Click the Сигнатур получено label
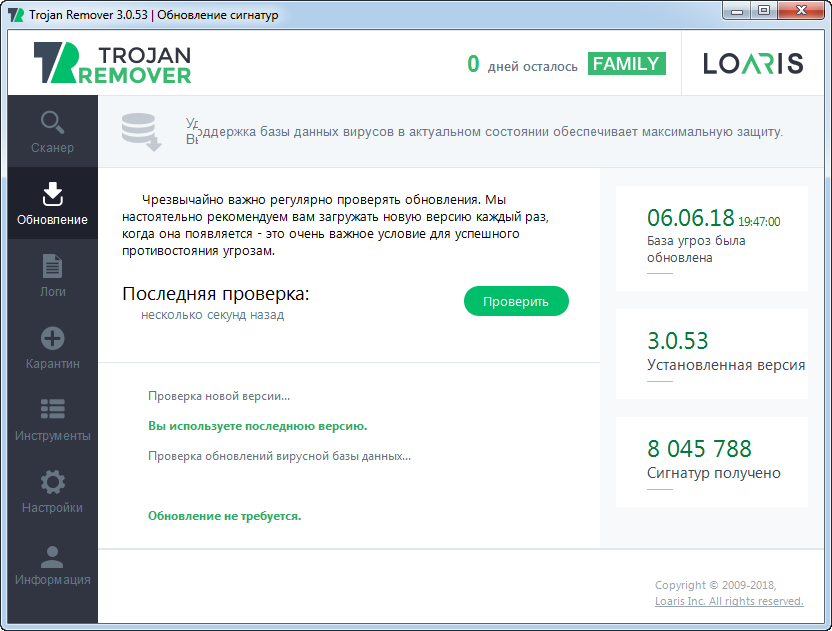 tap(714, 473)
